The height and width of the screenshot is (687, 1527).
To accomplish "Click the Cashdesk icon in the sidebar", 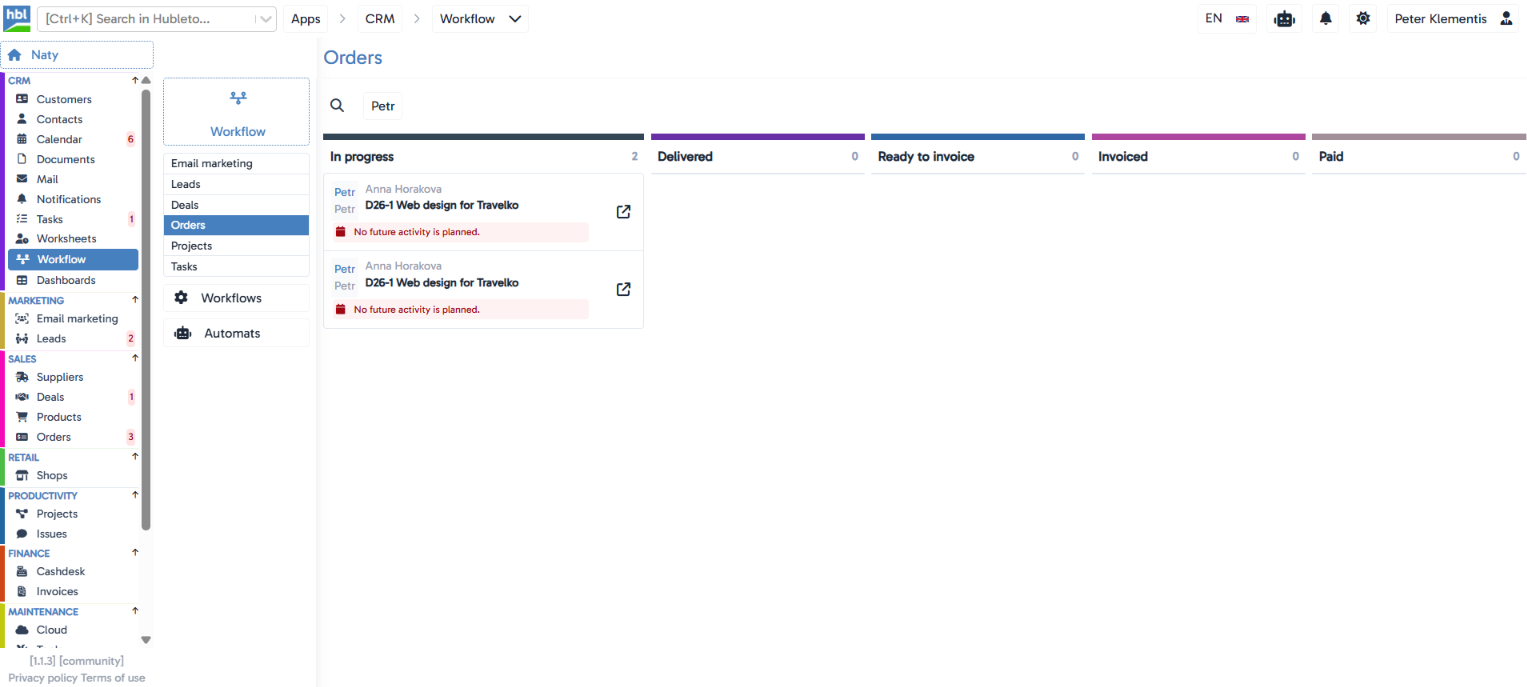I will [x=22, y=572].
